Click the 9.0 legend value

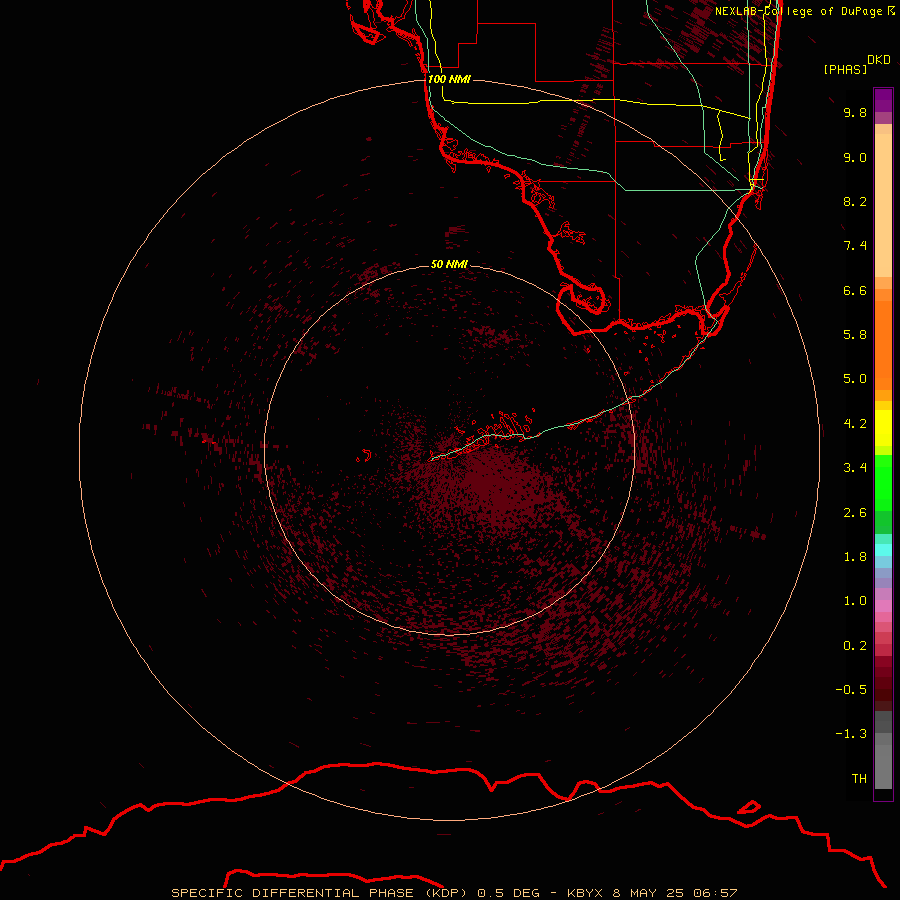tap(855, 157)
